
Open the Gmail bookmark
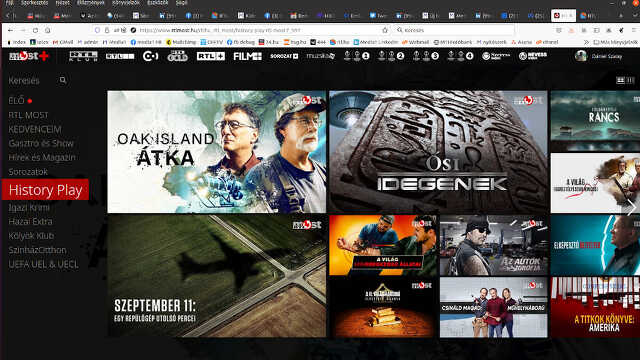tap(63, 42)
